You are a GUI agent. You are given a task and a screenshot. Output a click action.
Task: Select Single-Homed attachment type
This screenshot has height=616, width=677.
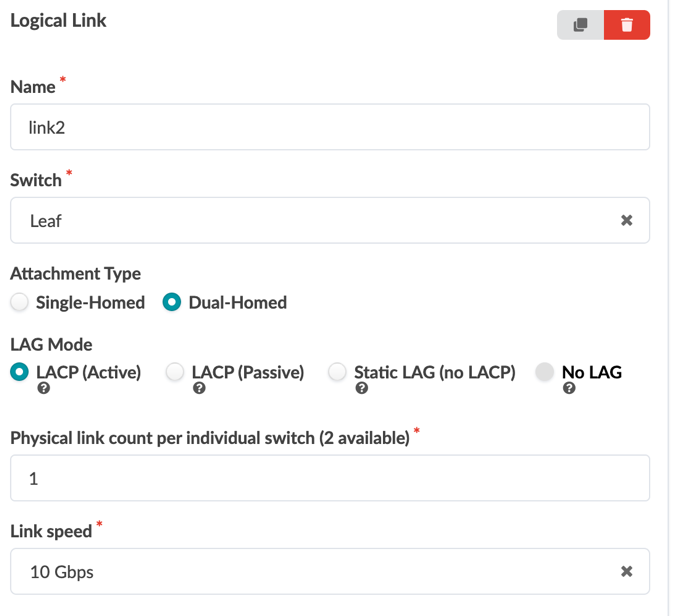click(20, 302)
